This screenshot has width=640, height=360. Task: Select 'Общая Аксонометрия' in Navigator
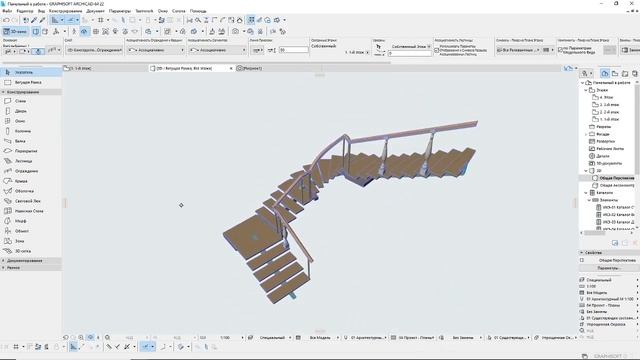pyautogui.click(x=616, y=185)
